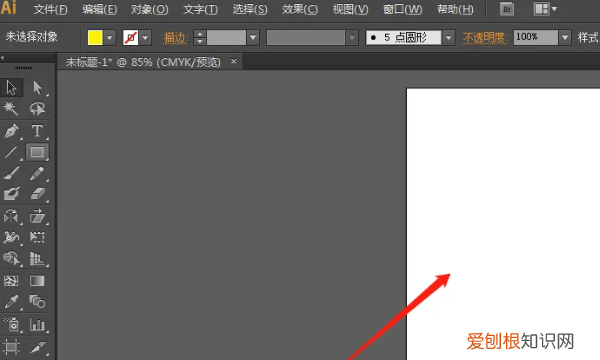Expand the stroke weight dropdown
600x360 pixels.
pyautogui.click(x=253, y=37)
